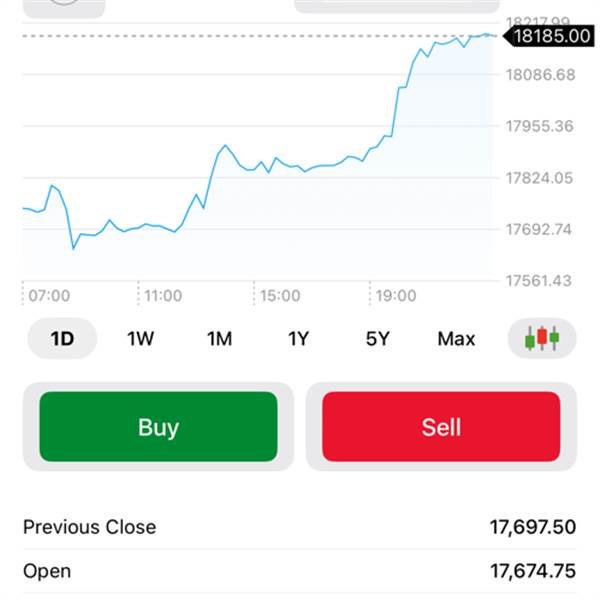Show the 5Y price history
This screenshot has height=600, width=600.
coord(377,339)
